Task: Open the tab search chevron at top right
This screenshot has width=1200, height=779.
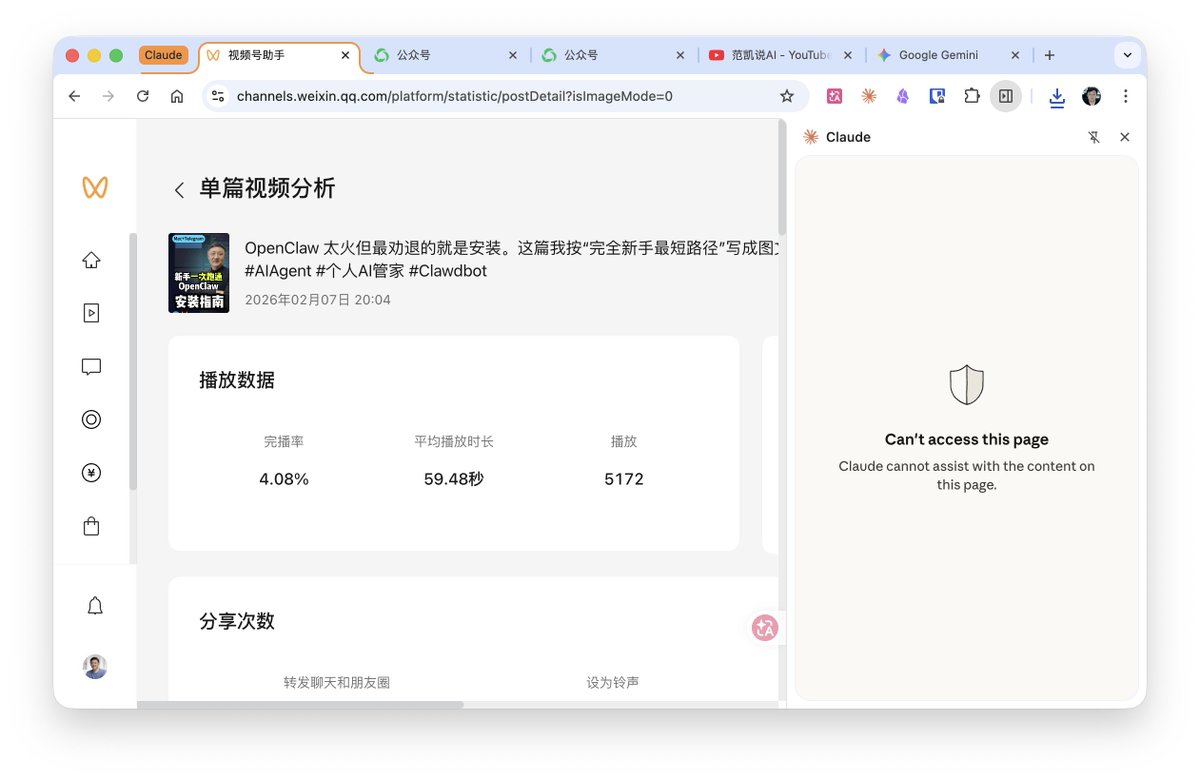Action: (1127, 55)
